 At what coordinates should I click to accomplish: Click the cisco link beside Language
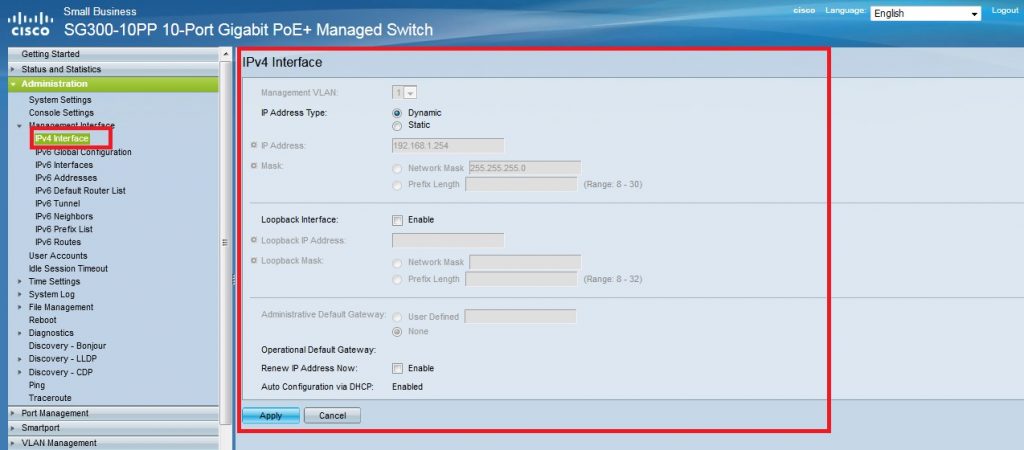point(804,10)
